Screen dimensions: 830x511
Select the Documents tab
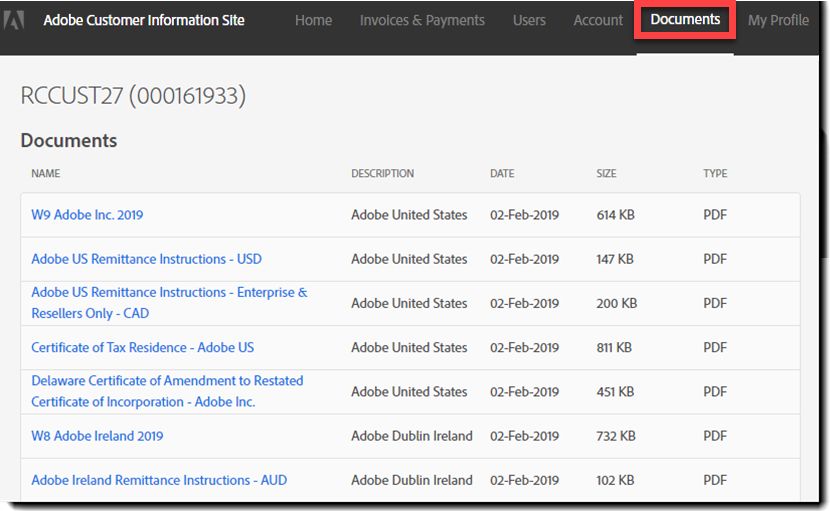tap(685, 20)
